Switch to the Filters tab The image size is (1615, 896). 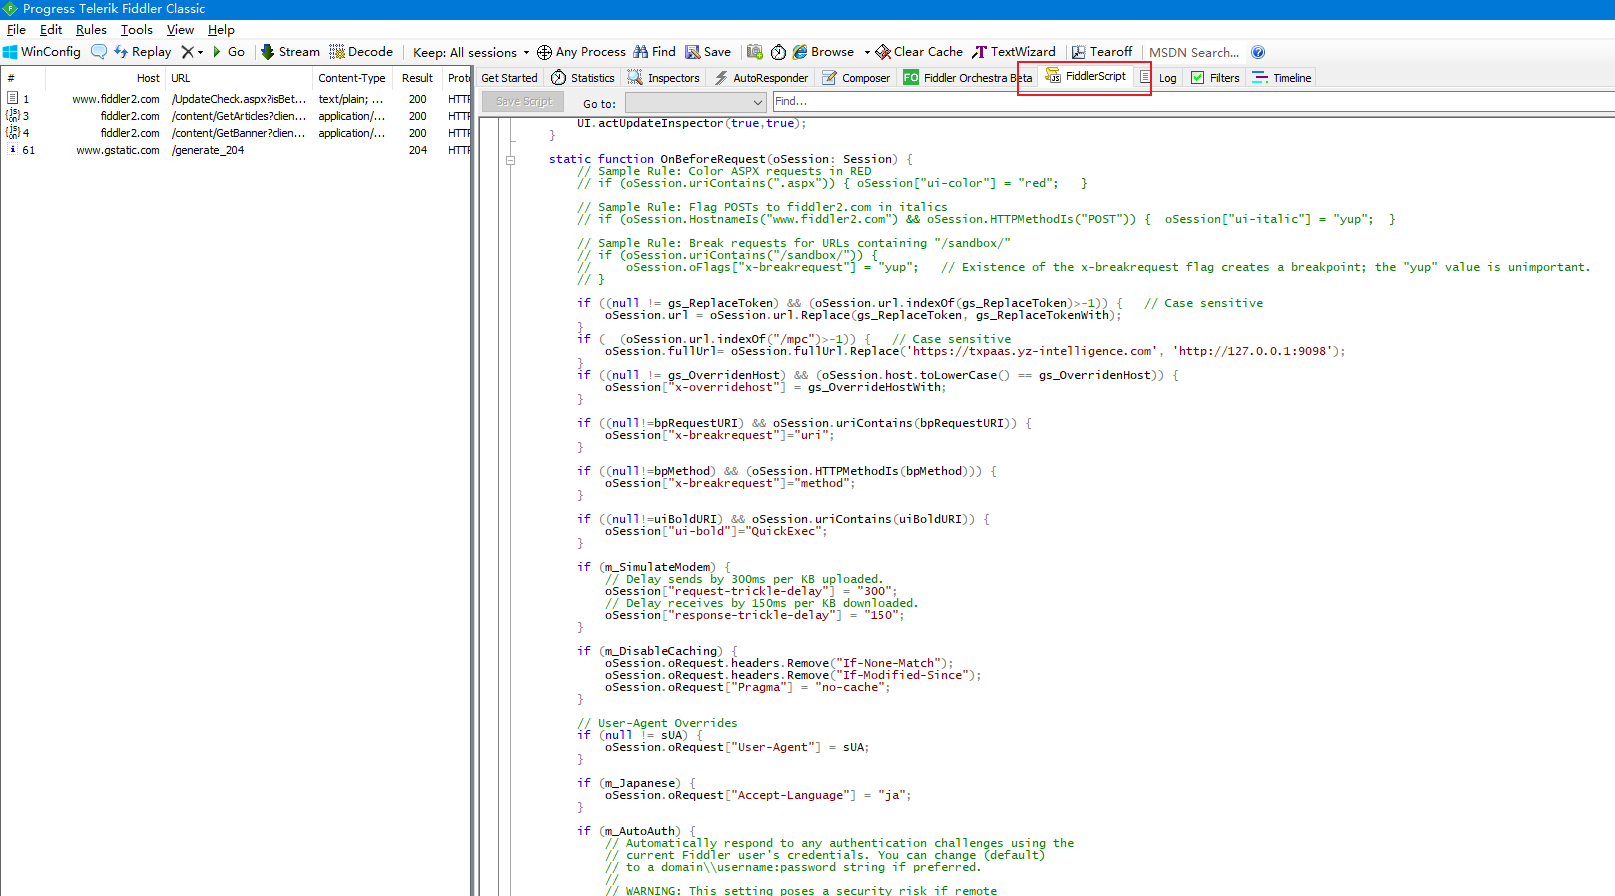point(1215,78)
